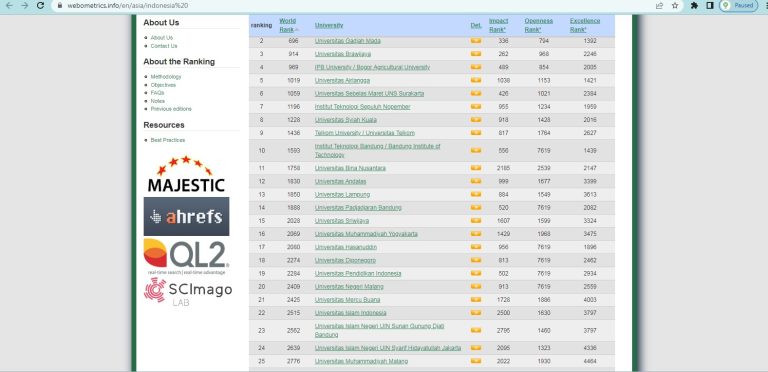
Task: Click the Paused profile button
Action: [x=739, y=5]
